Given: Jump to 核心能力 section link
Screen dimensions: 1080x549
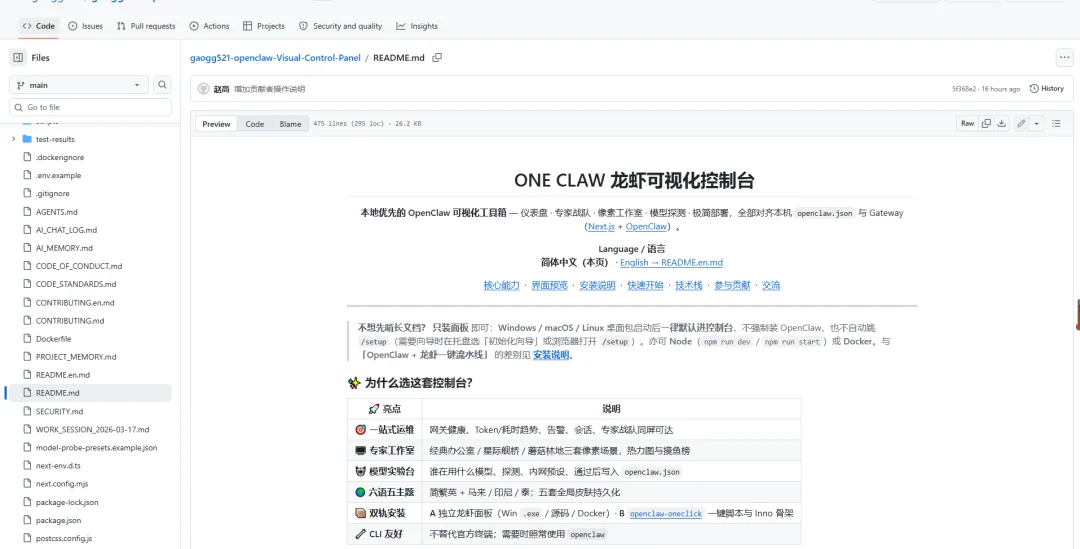Looking at the screenshot, I should (x=501, y=285).
